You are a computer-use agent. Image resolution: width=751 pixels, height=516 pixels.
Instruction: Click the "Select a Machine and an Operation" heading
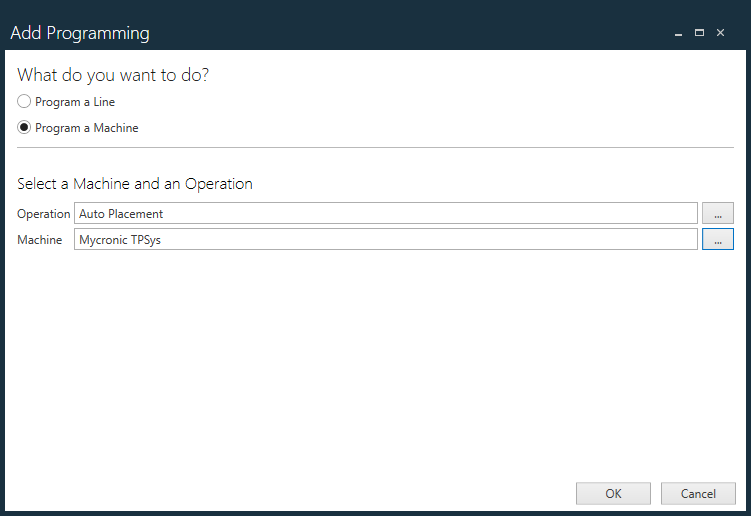[135, 184]
